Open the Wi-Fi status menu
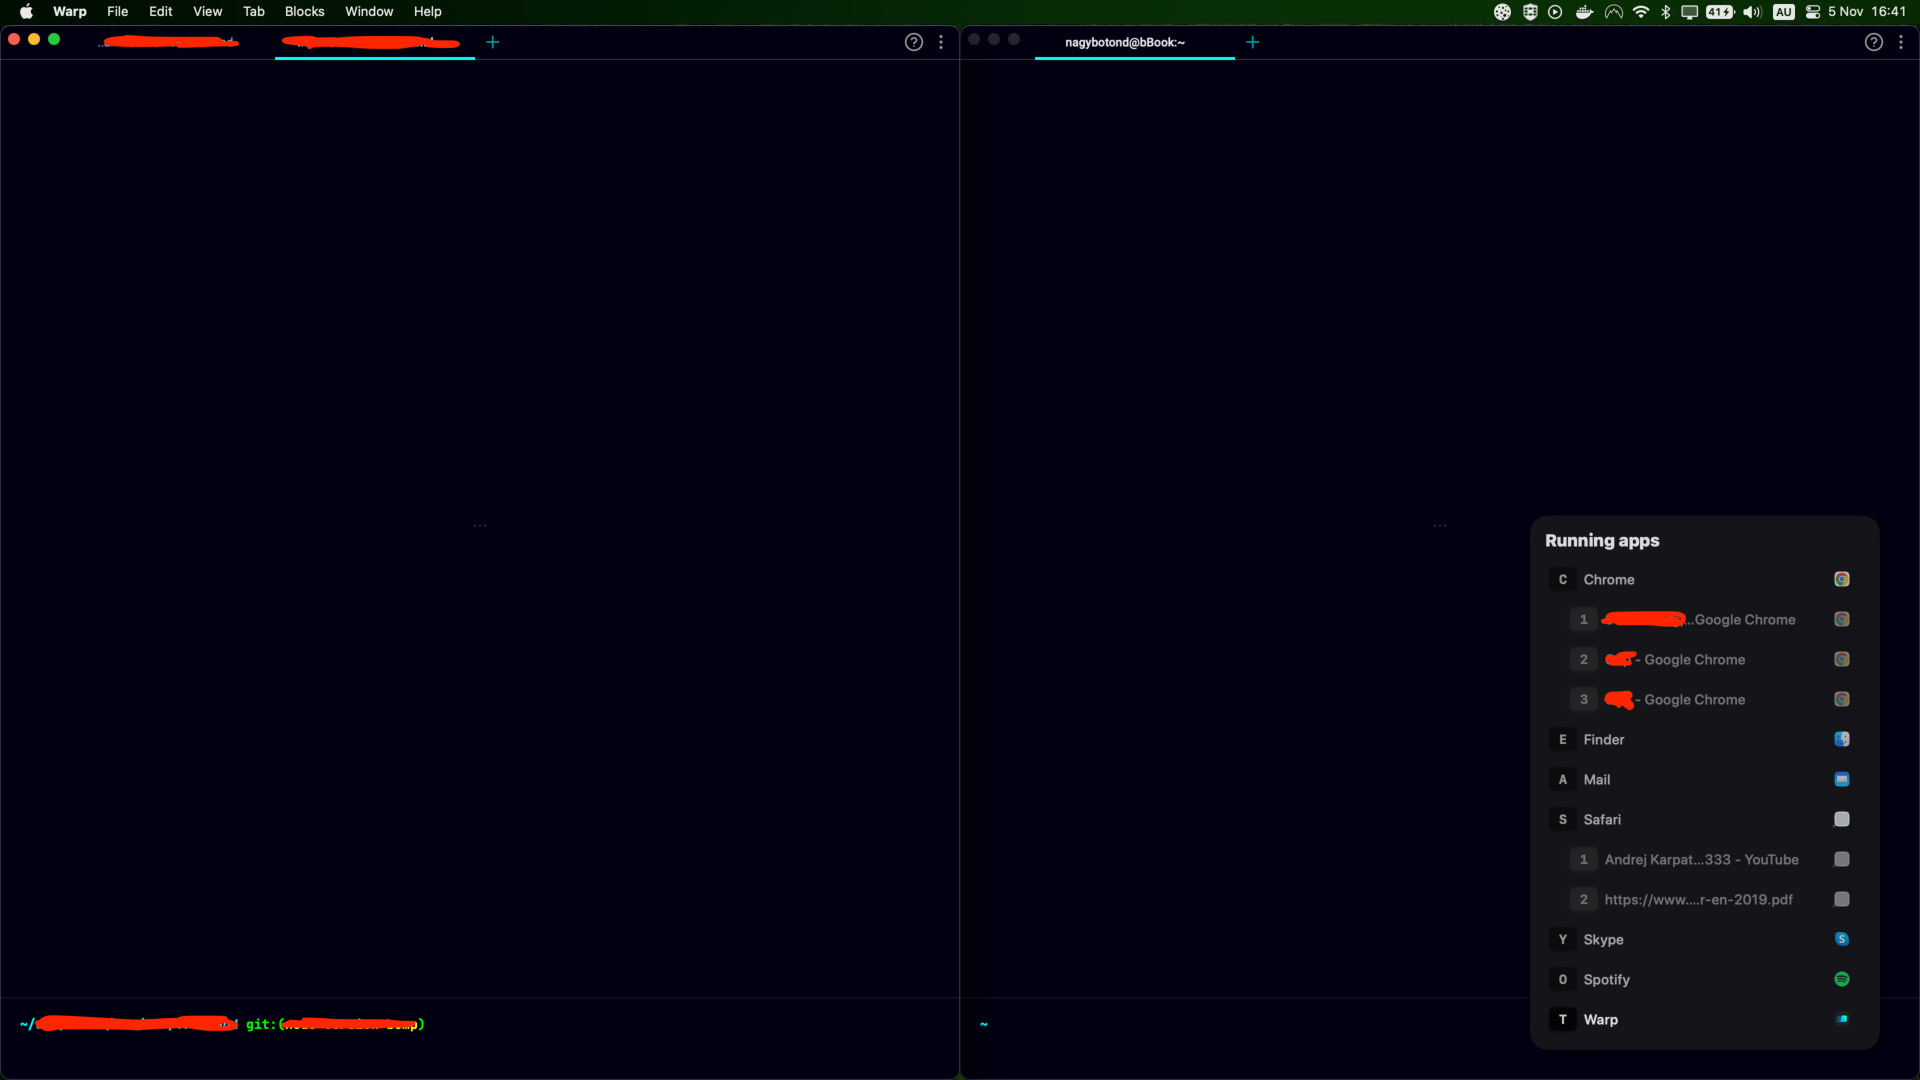This screenshot has width=1920, height=1080. coord(1641,12)
